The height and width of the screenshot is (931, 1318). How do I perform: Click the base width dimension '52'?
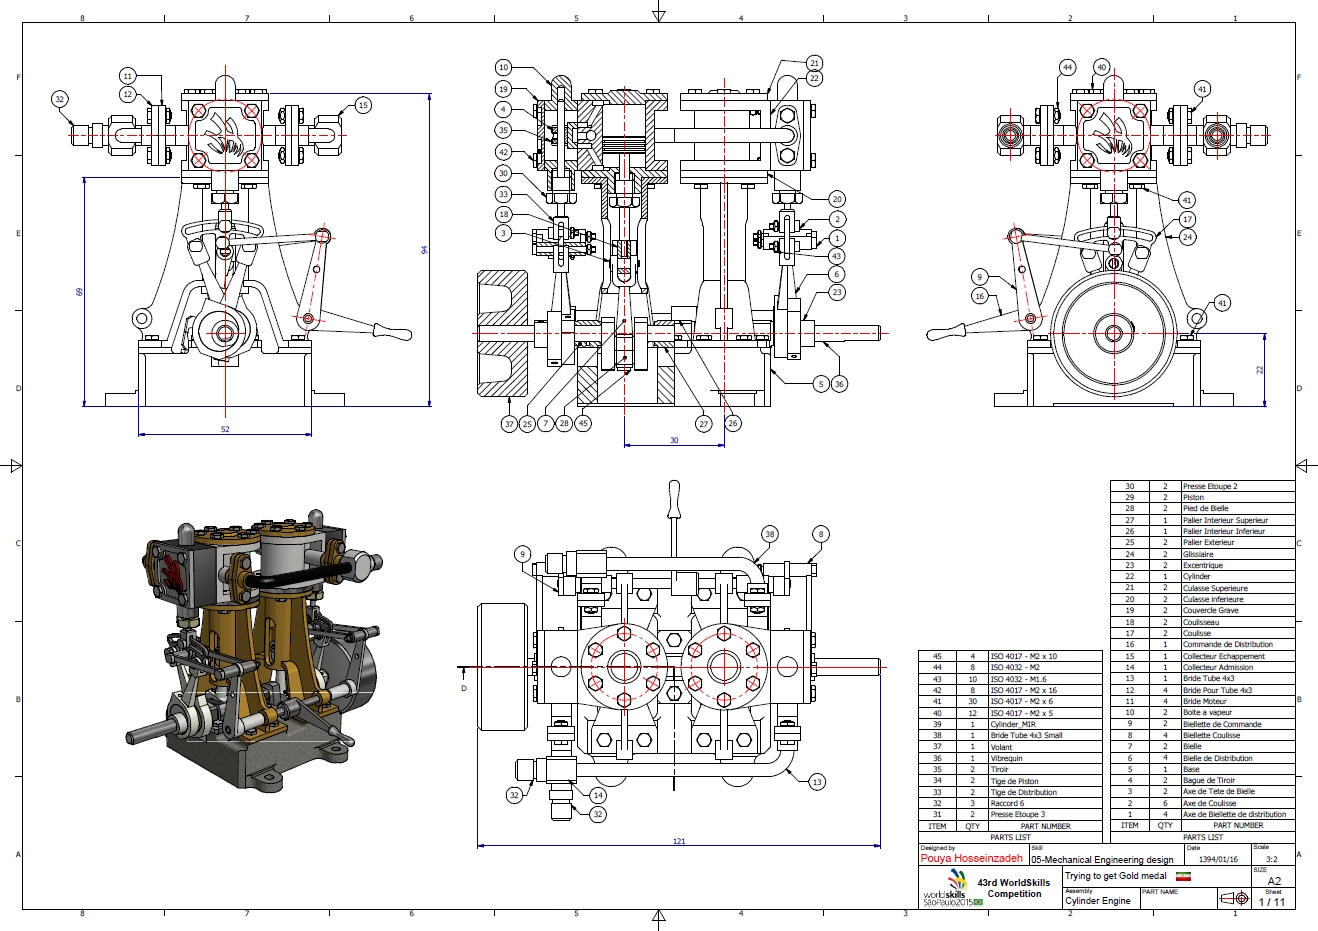pyautogui.click(x=225, y=429)
